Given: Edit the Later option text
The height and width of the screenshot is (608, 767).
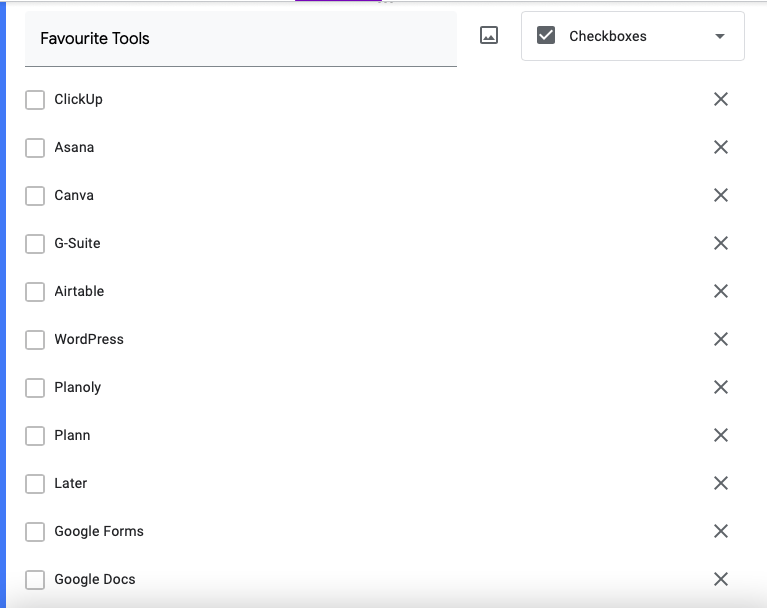Looking at the screenshot, I should coord(70,483).
